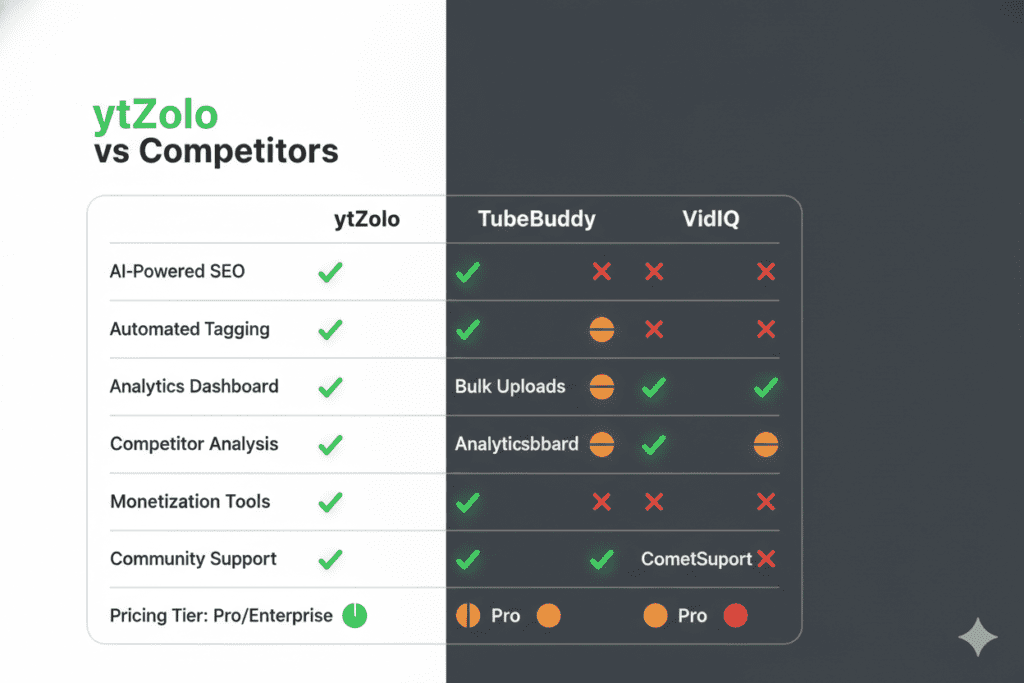Click ytZolo's green checkmark for Monetization Tools
The height and width of the screenshot is (683, 1024).
click(x=330, y=502)
